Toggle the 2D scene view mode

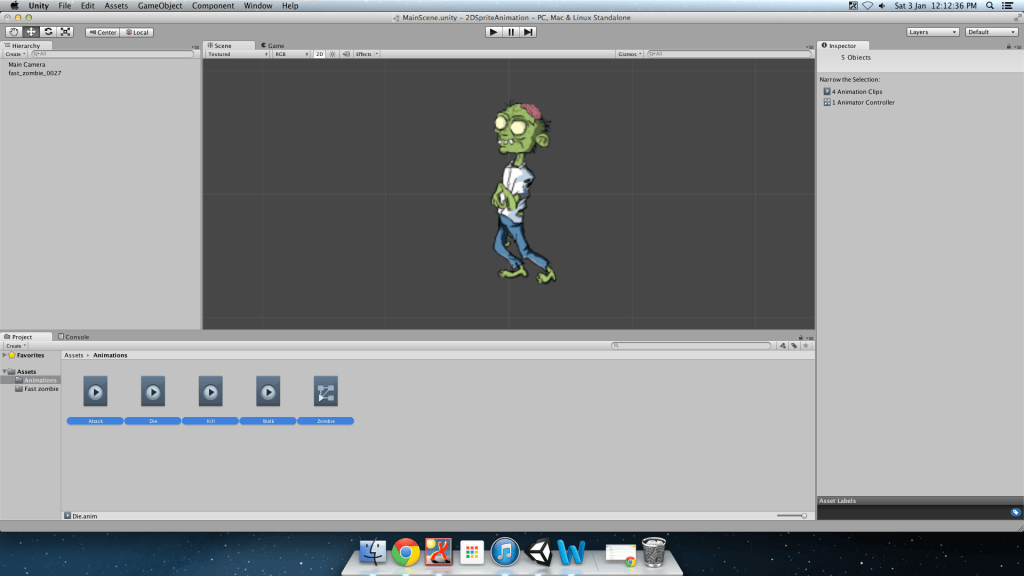coord(319,54)
